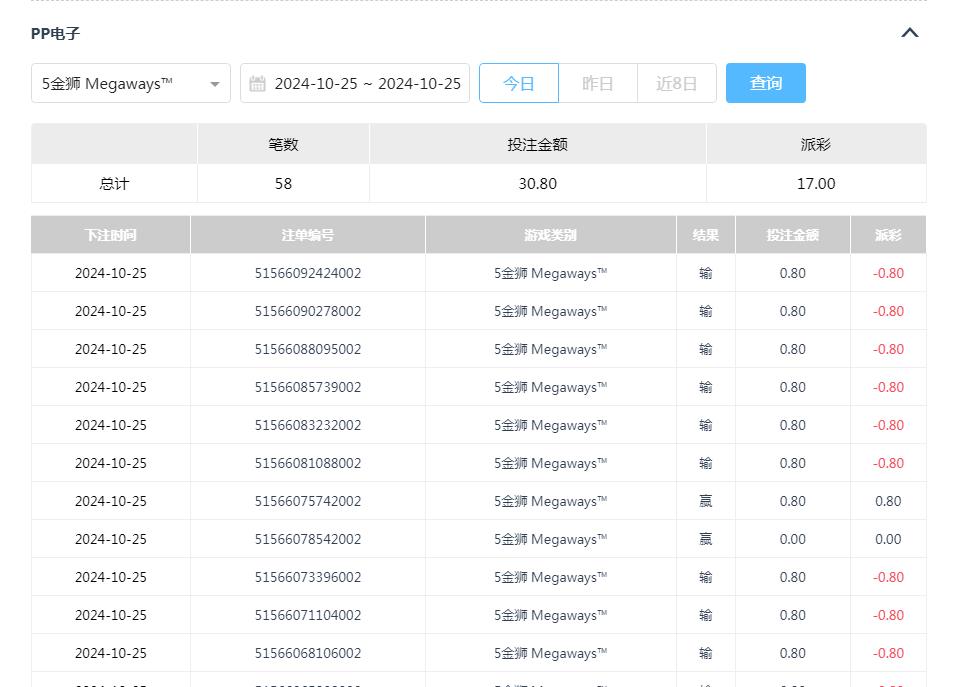962x687 pixels.
Task: Select the 今日 quick filter
Action: tap(519, 83)
